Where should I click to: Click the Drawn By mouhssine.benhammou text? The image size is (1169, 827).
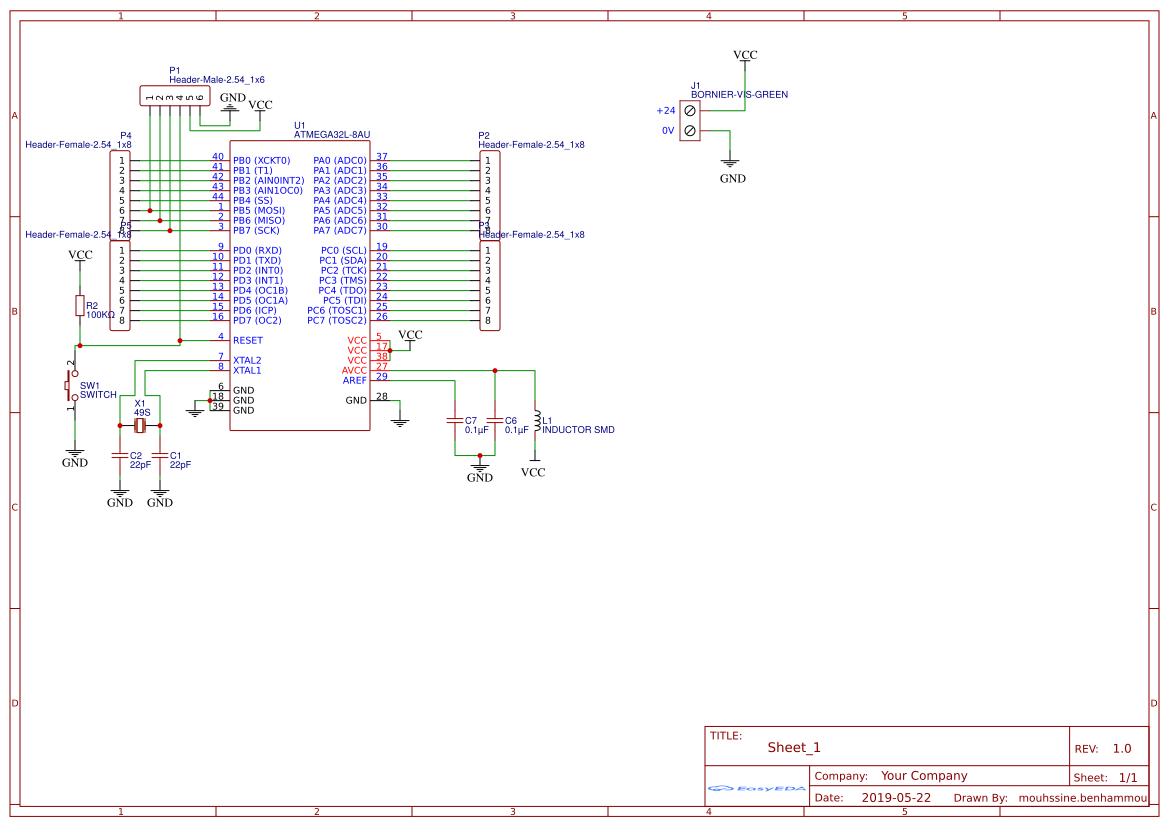click(1081, 797)
